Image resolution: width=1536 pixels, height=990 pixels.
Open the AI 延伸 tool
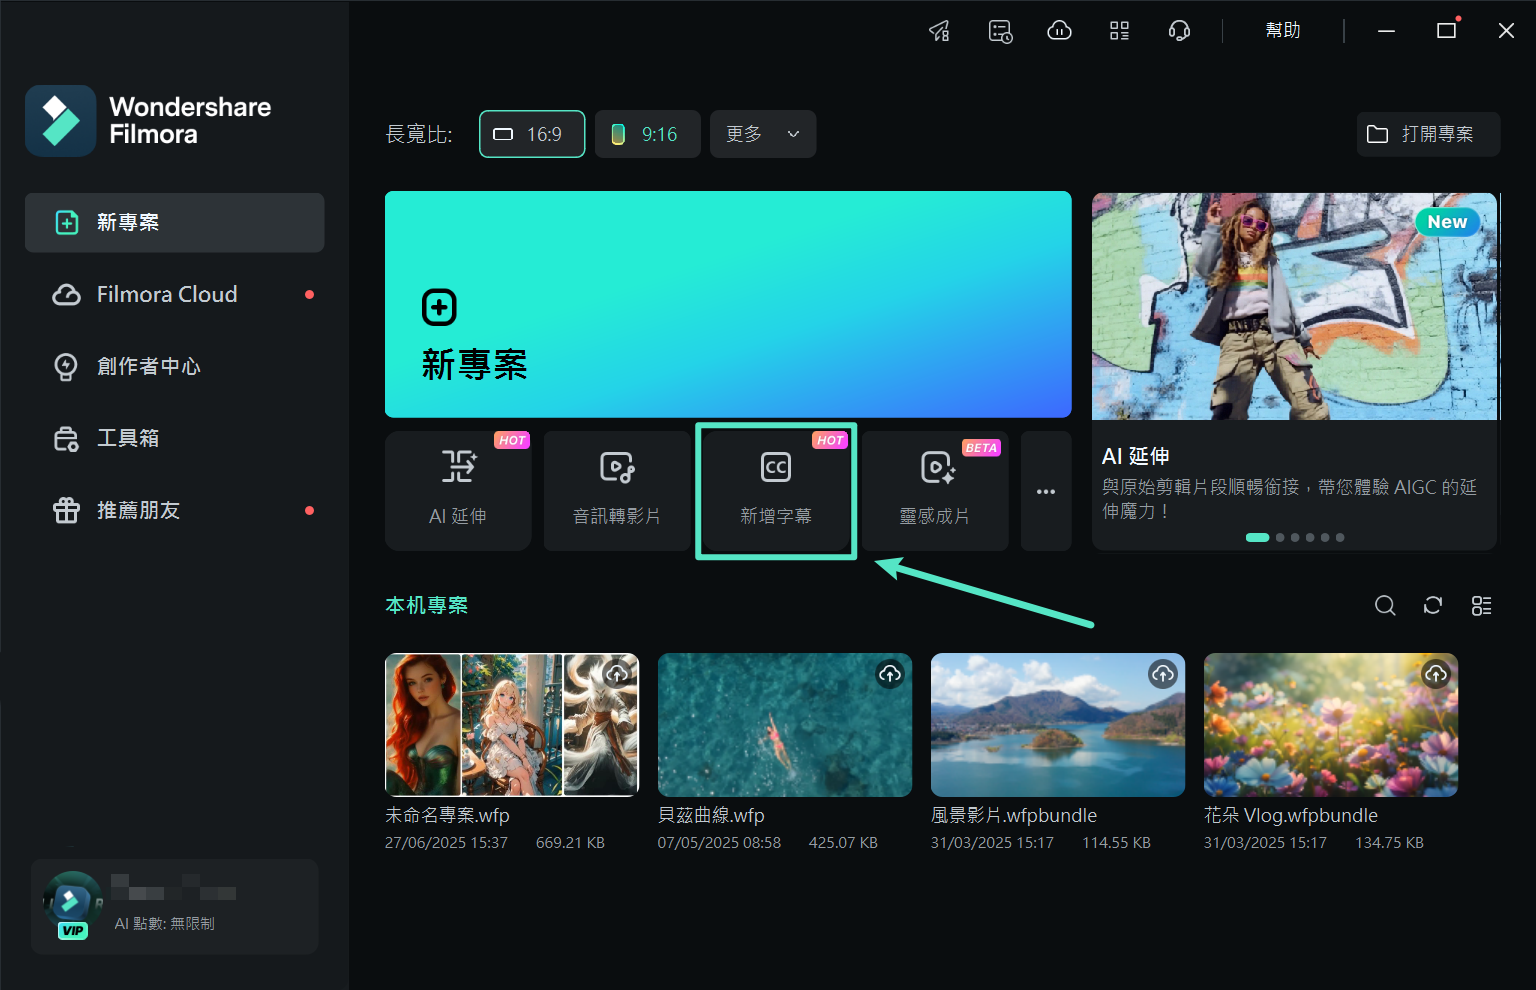point(458,490)
